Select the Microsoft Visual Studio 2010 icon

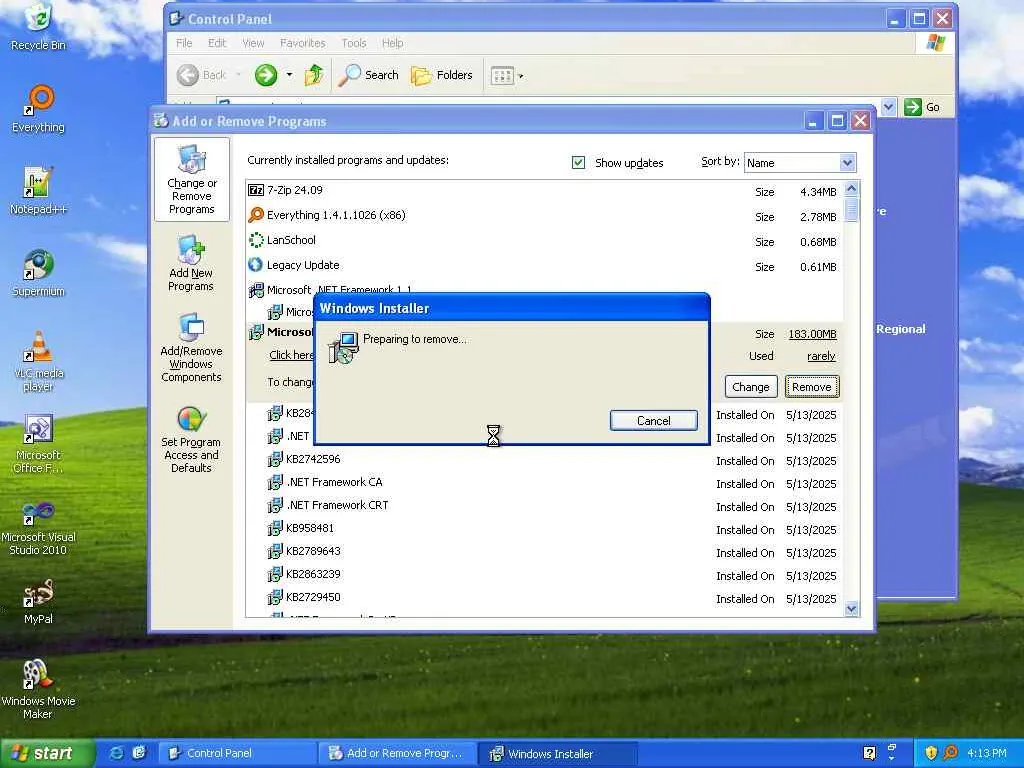[39, 526]
